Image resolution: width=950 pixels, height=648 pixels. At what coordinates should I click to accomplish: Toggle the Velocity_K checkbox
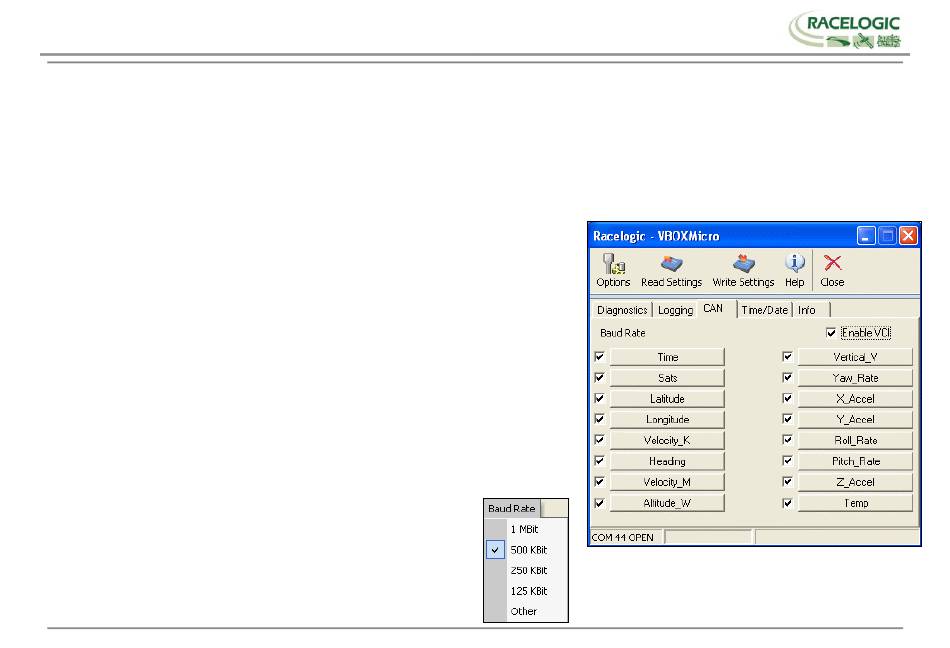(599, 440)
